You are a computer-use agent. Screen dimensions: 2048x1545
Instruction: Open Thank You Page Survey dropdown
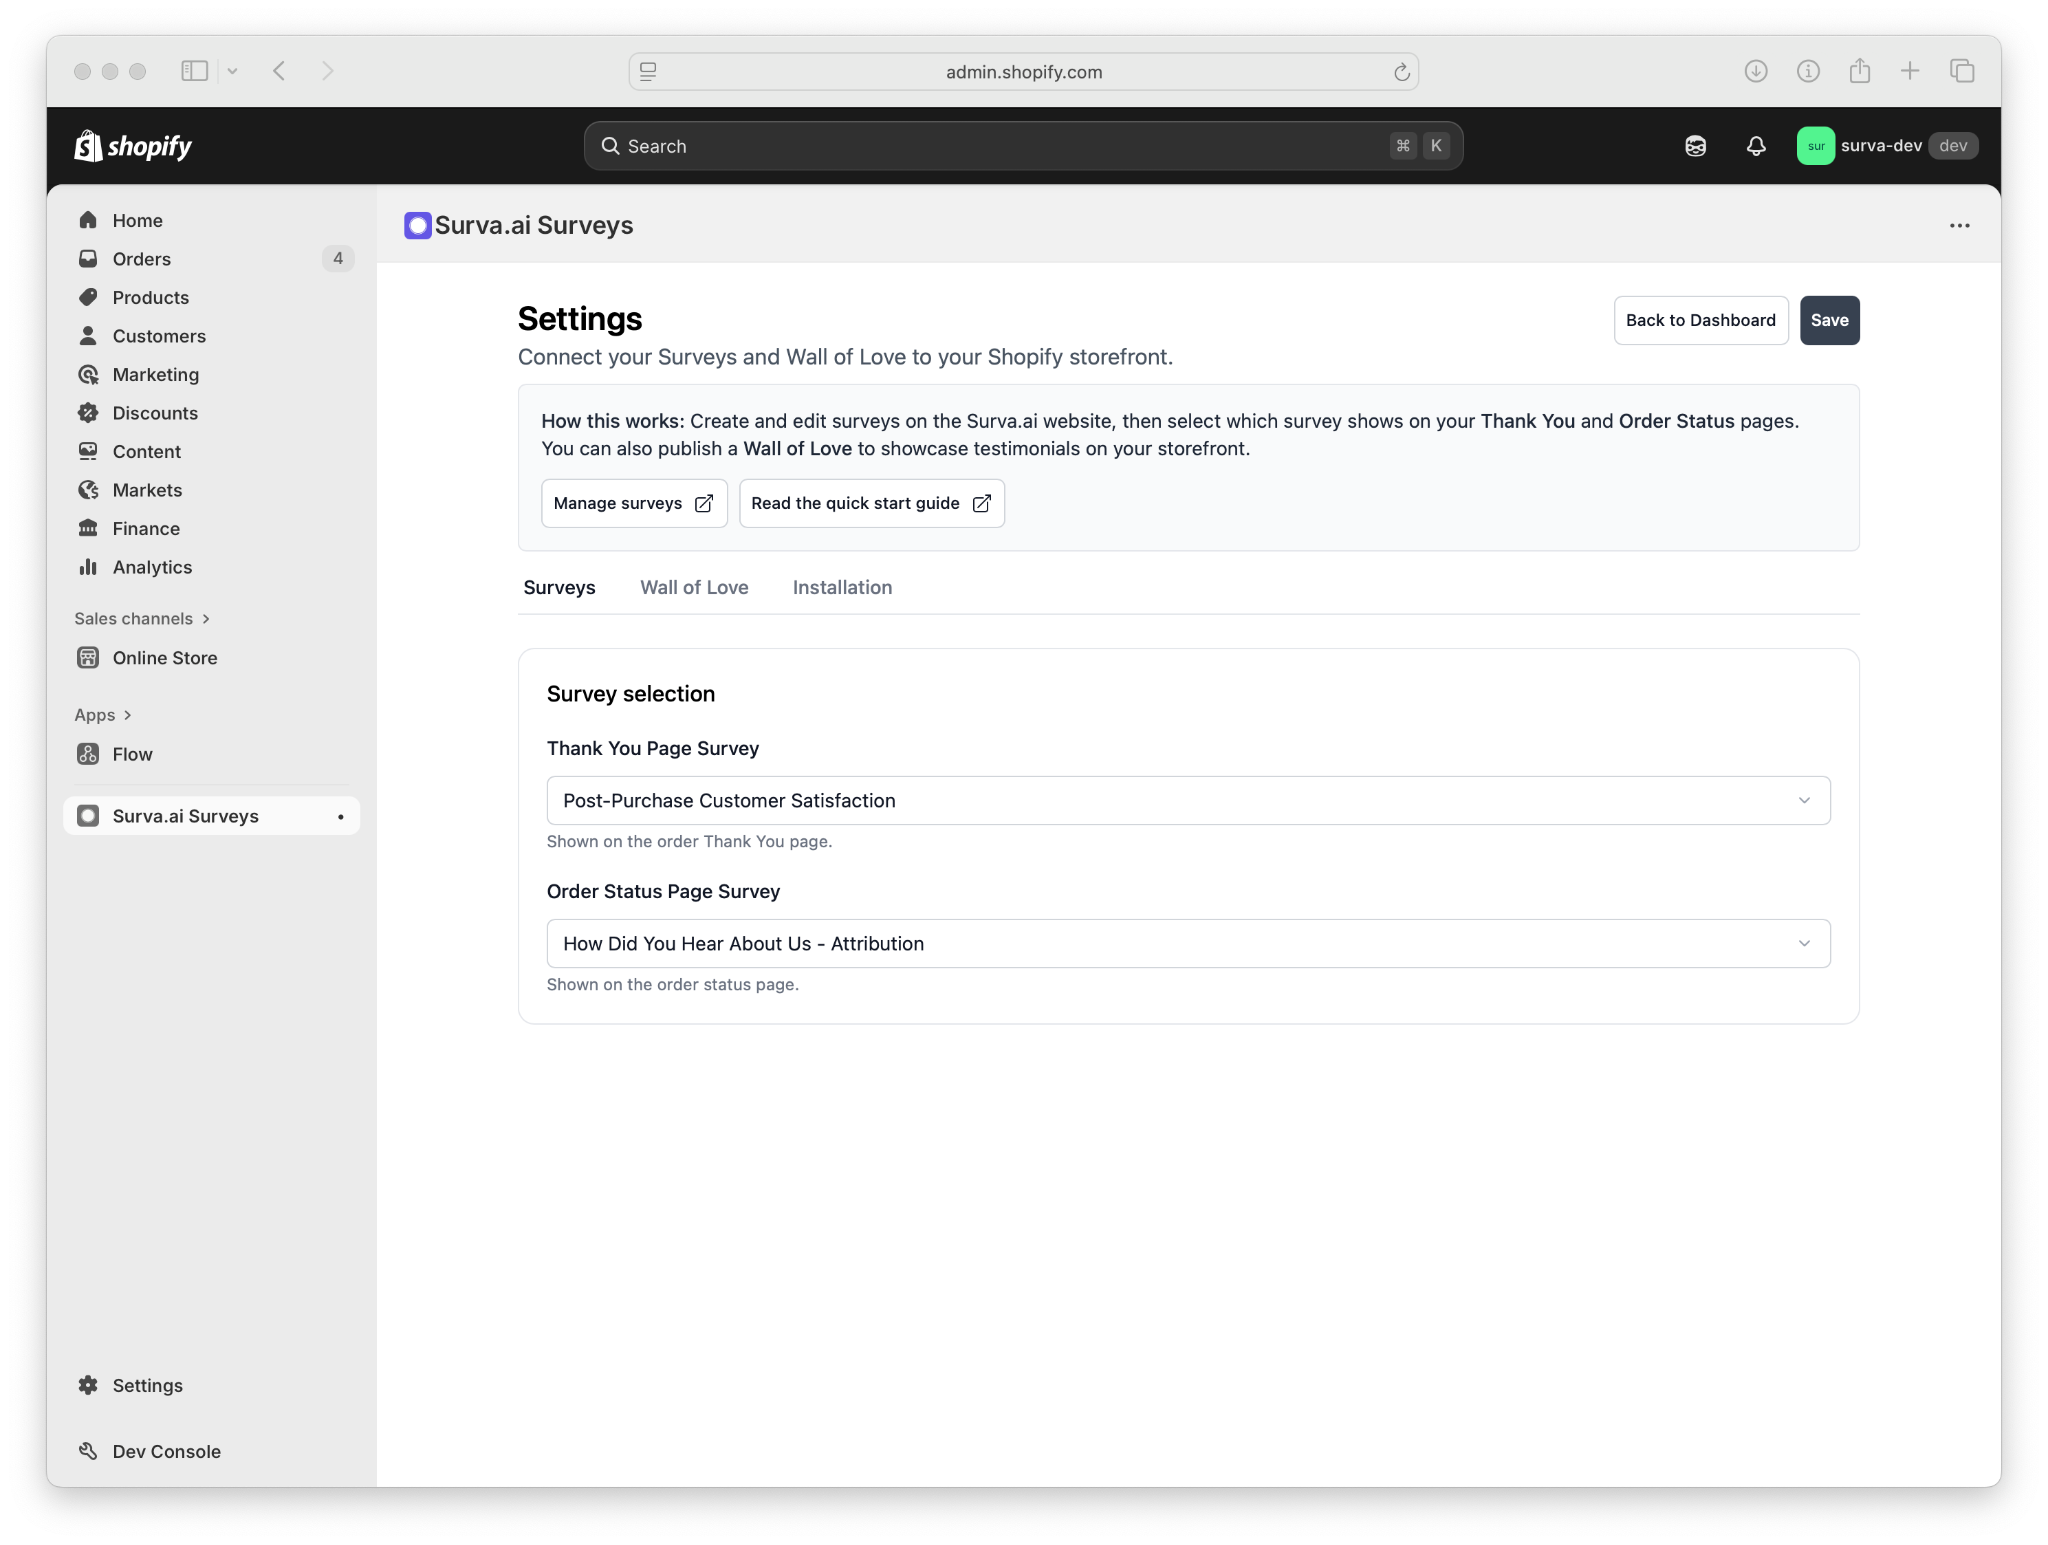pyautogui.click(x=1187, y=800)
